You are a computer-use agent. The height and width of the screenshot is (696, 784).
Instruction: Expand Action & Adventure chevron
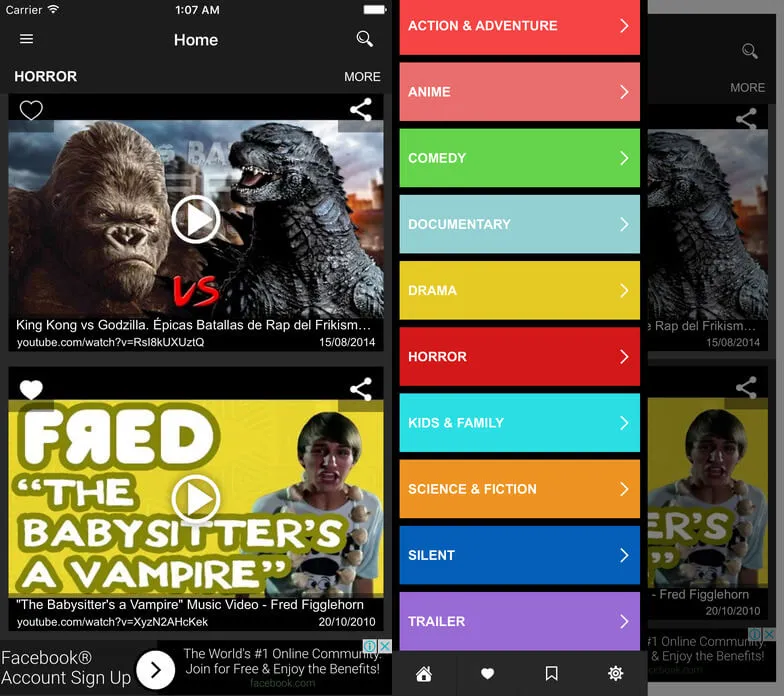coord(624,26)
